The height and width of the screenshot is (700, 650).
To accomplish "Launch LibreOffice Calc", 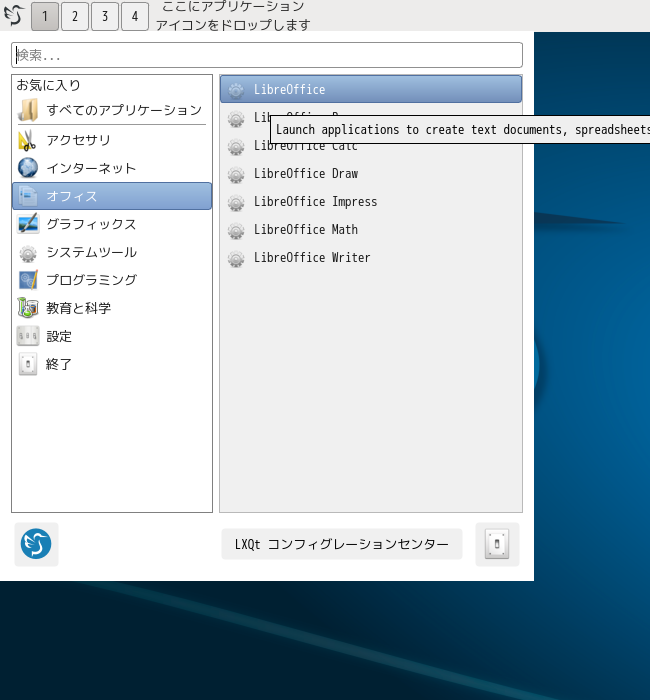I will (371, 146).
